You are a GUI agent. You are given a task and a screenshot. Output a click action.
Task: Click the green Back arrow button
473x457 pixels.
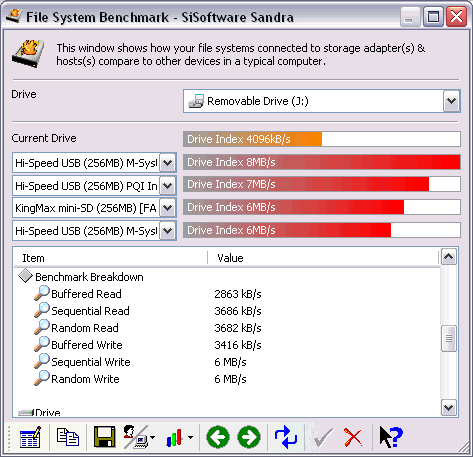pos(218,437)
